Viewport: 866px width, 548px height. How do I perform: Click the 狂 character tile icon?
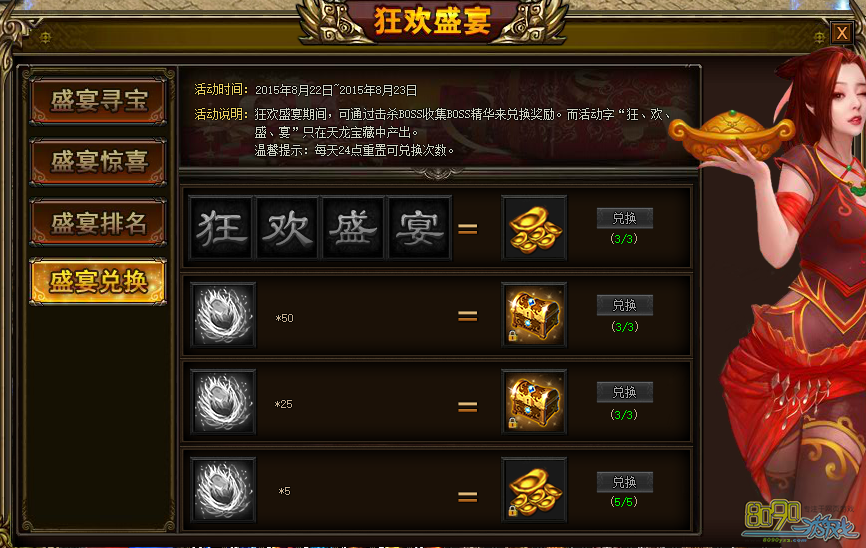click(221, 228)
